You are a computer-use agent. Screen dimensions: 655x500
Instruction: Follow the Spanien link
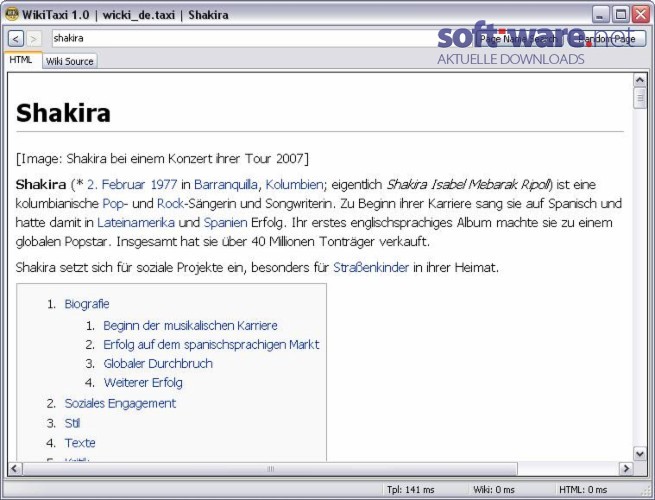[226, 222]
